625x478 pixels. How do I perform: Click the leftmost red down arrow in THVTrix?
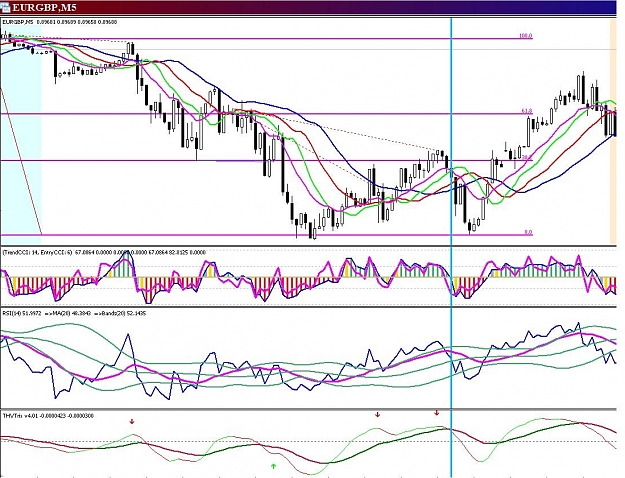point(132,421)
